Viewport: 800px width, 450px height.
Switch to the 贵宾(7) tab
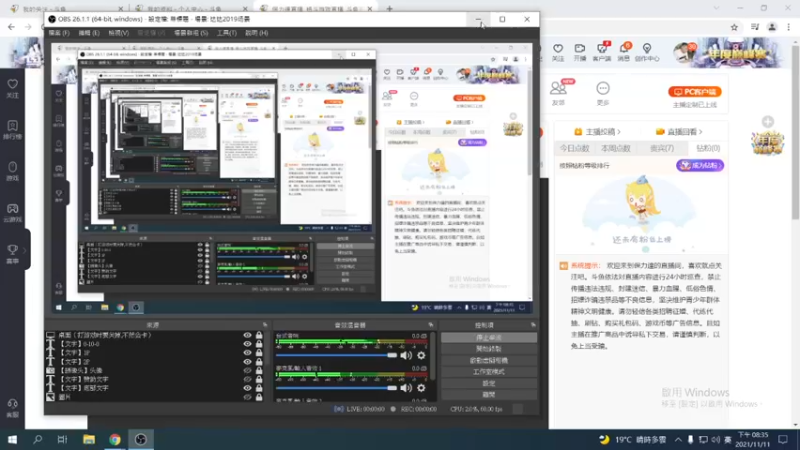[662, 148]
